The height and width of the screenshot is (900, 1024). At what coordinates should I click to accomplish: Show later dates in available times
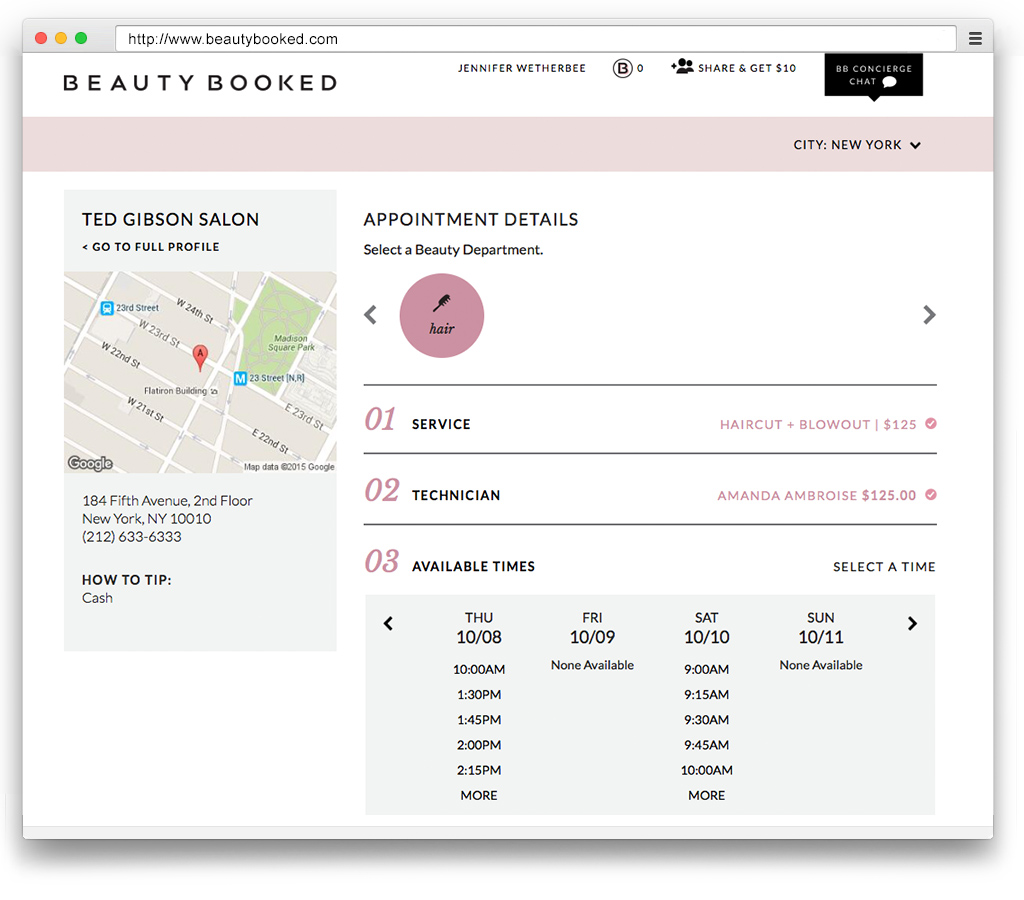click(x=912, y=624)
